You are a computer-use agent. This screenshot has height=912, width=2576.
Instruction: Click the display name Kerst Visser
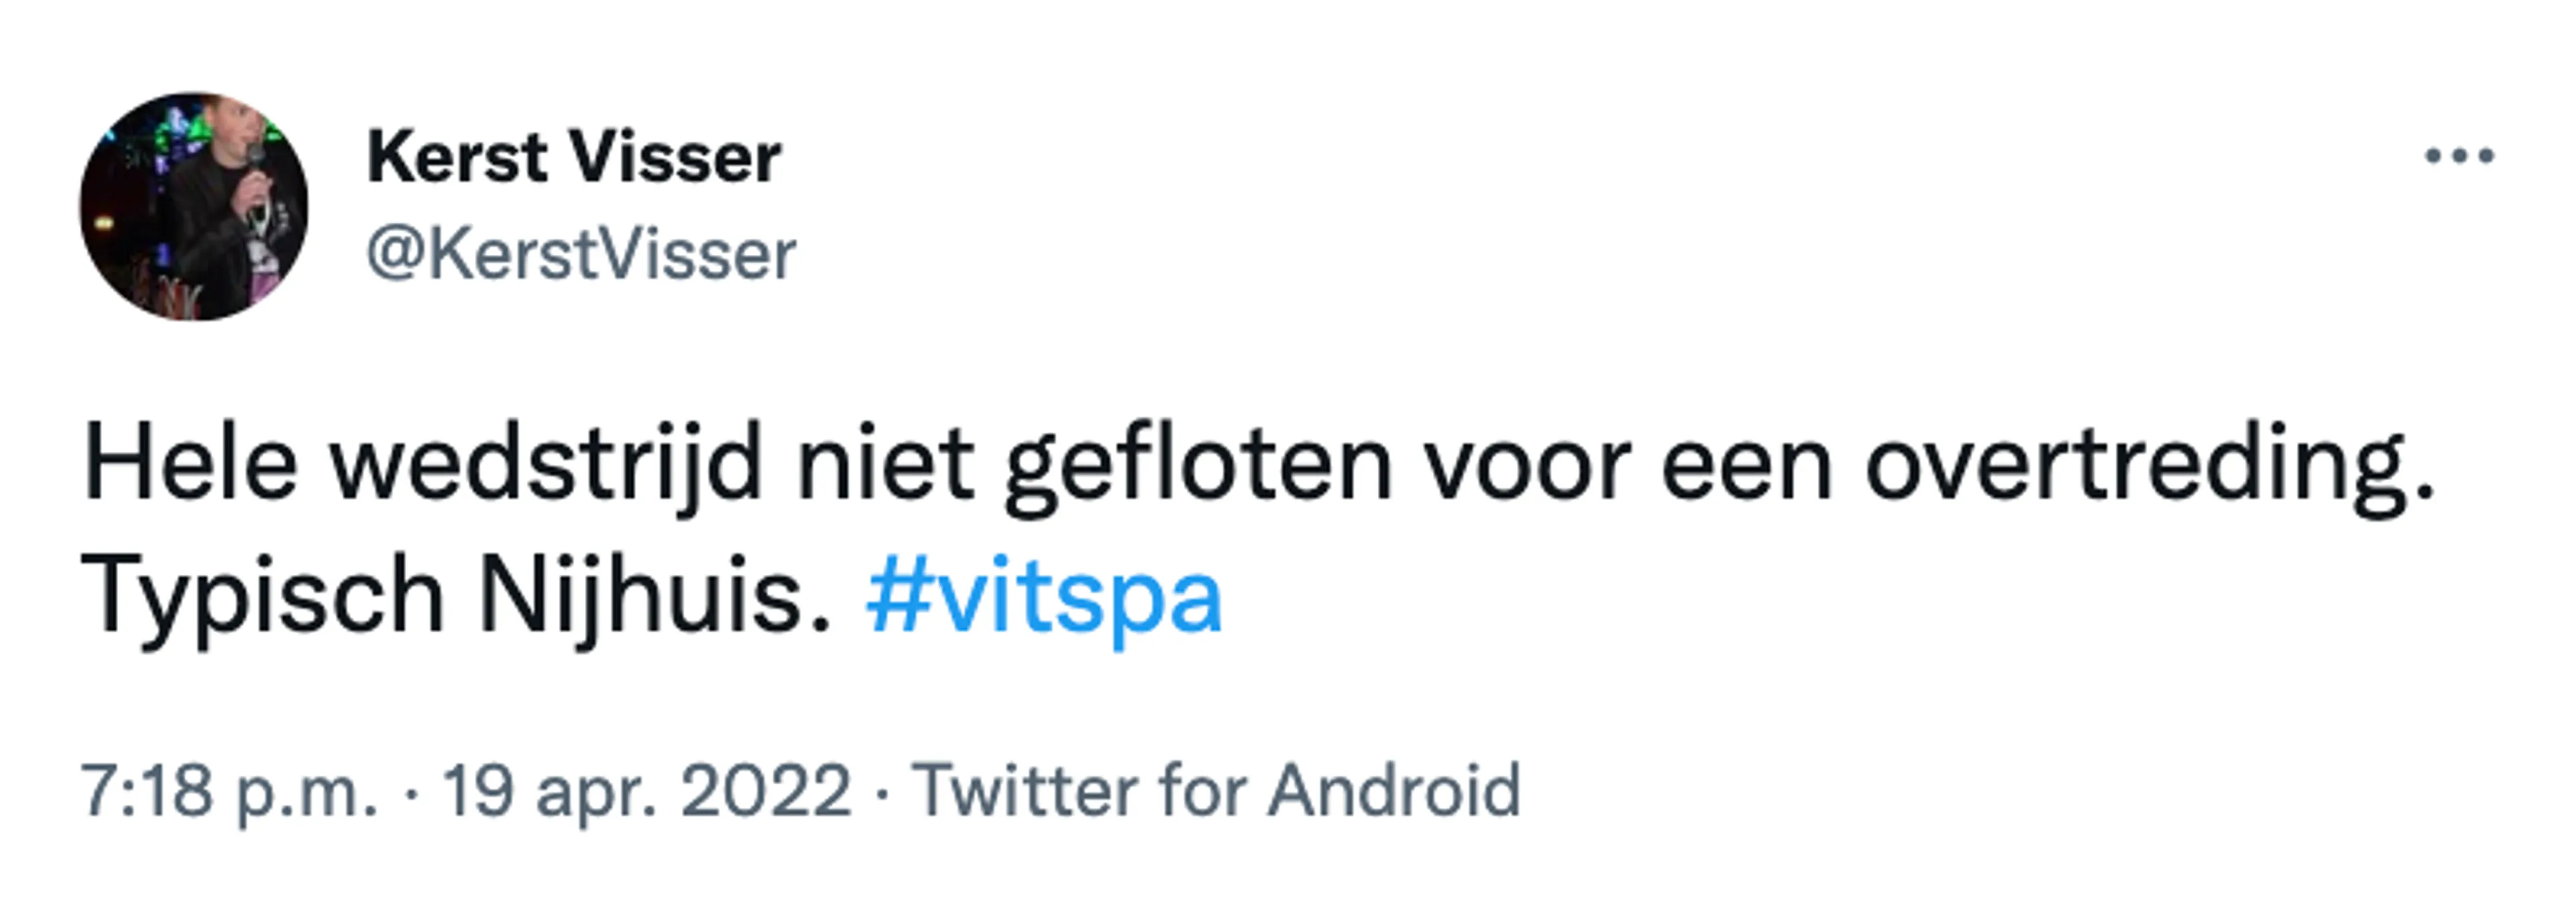pos(574,158)
